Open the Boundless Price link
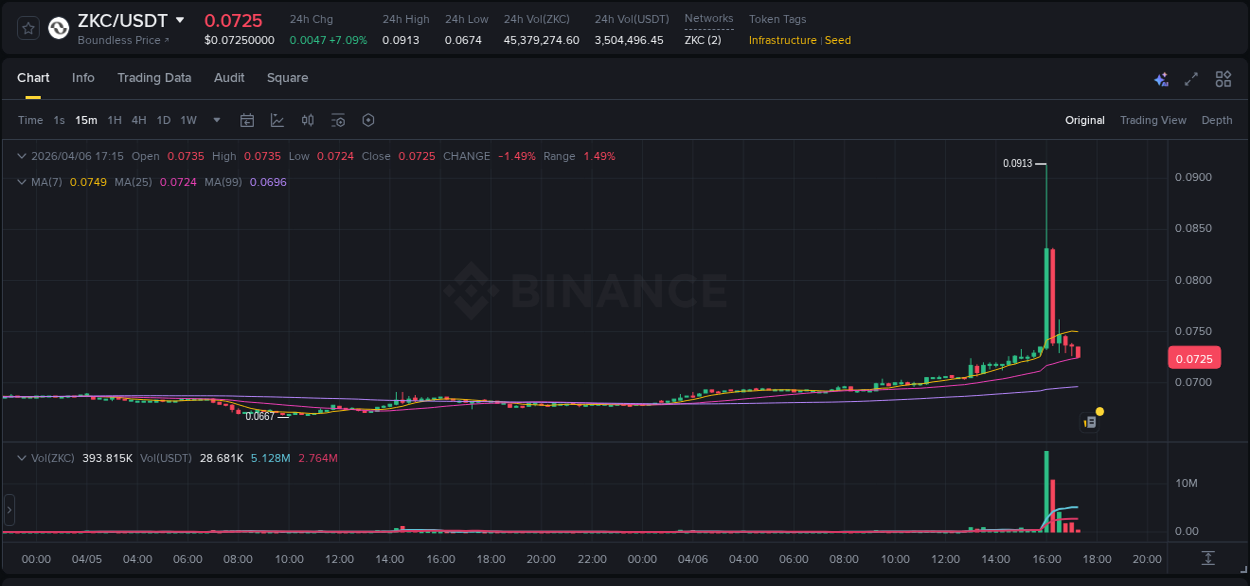 (124, 40)
